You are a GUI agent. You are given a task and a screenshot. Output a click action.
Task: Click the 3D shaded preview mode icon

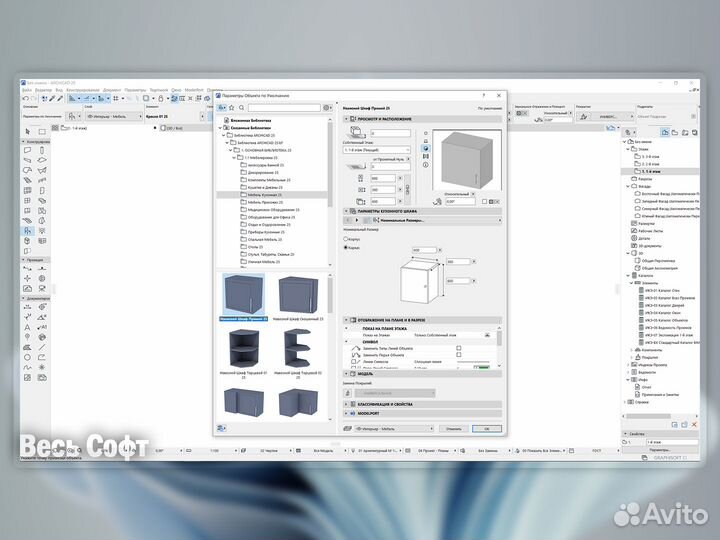(426, 148)
